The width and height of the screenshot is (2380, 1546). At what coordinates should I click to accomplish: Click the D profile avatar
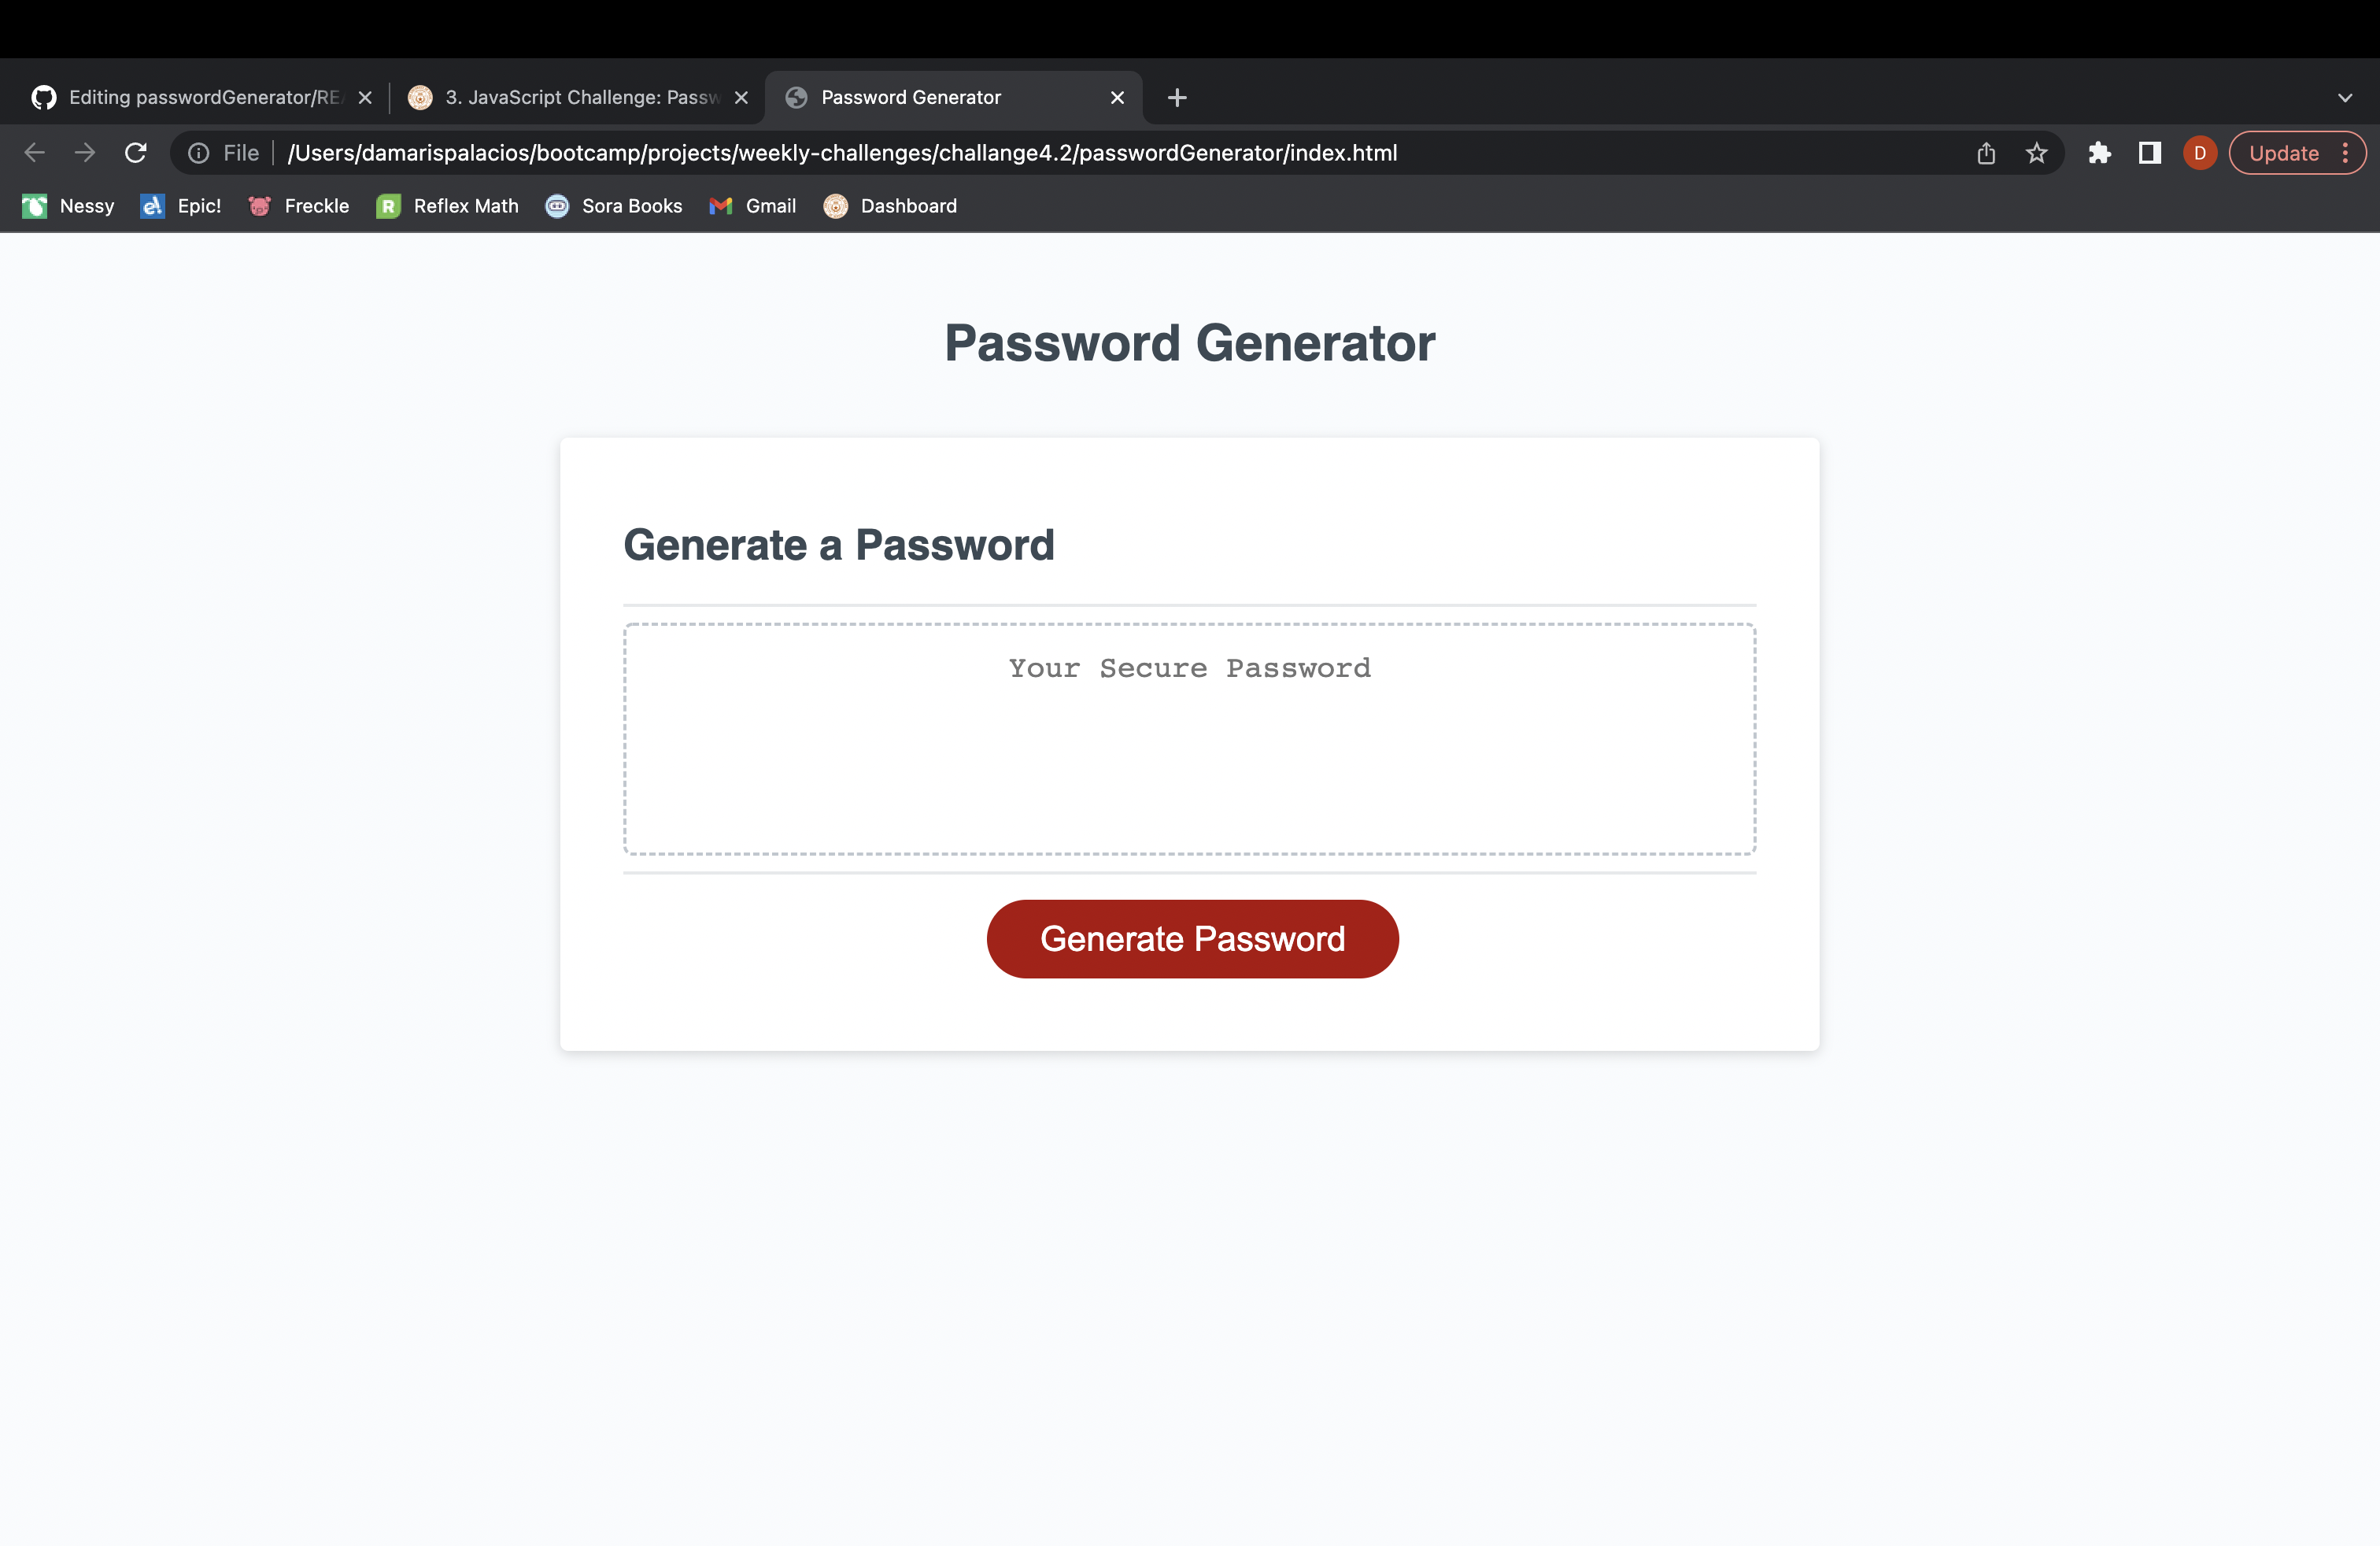(x=2200, y=153)
